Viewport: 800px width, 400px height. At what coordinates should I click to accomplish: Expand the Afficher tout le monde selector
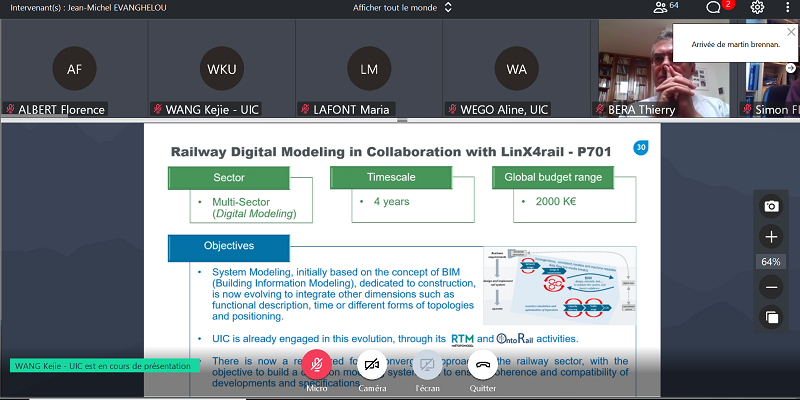(403, 8)
